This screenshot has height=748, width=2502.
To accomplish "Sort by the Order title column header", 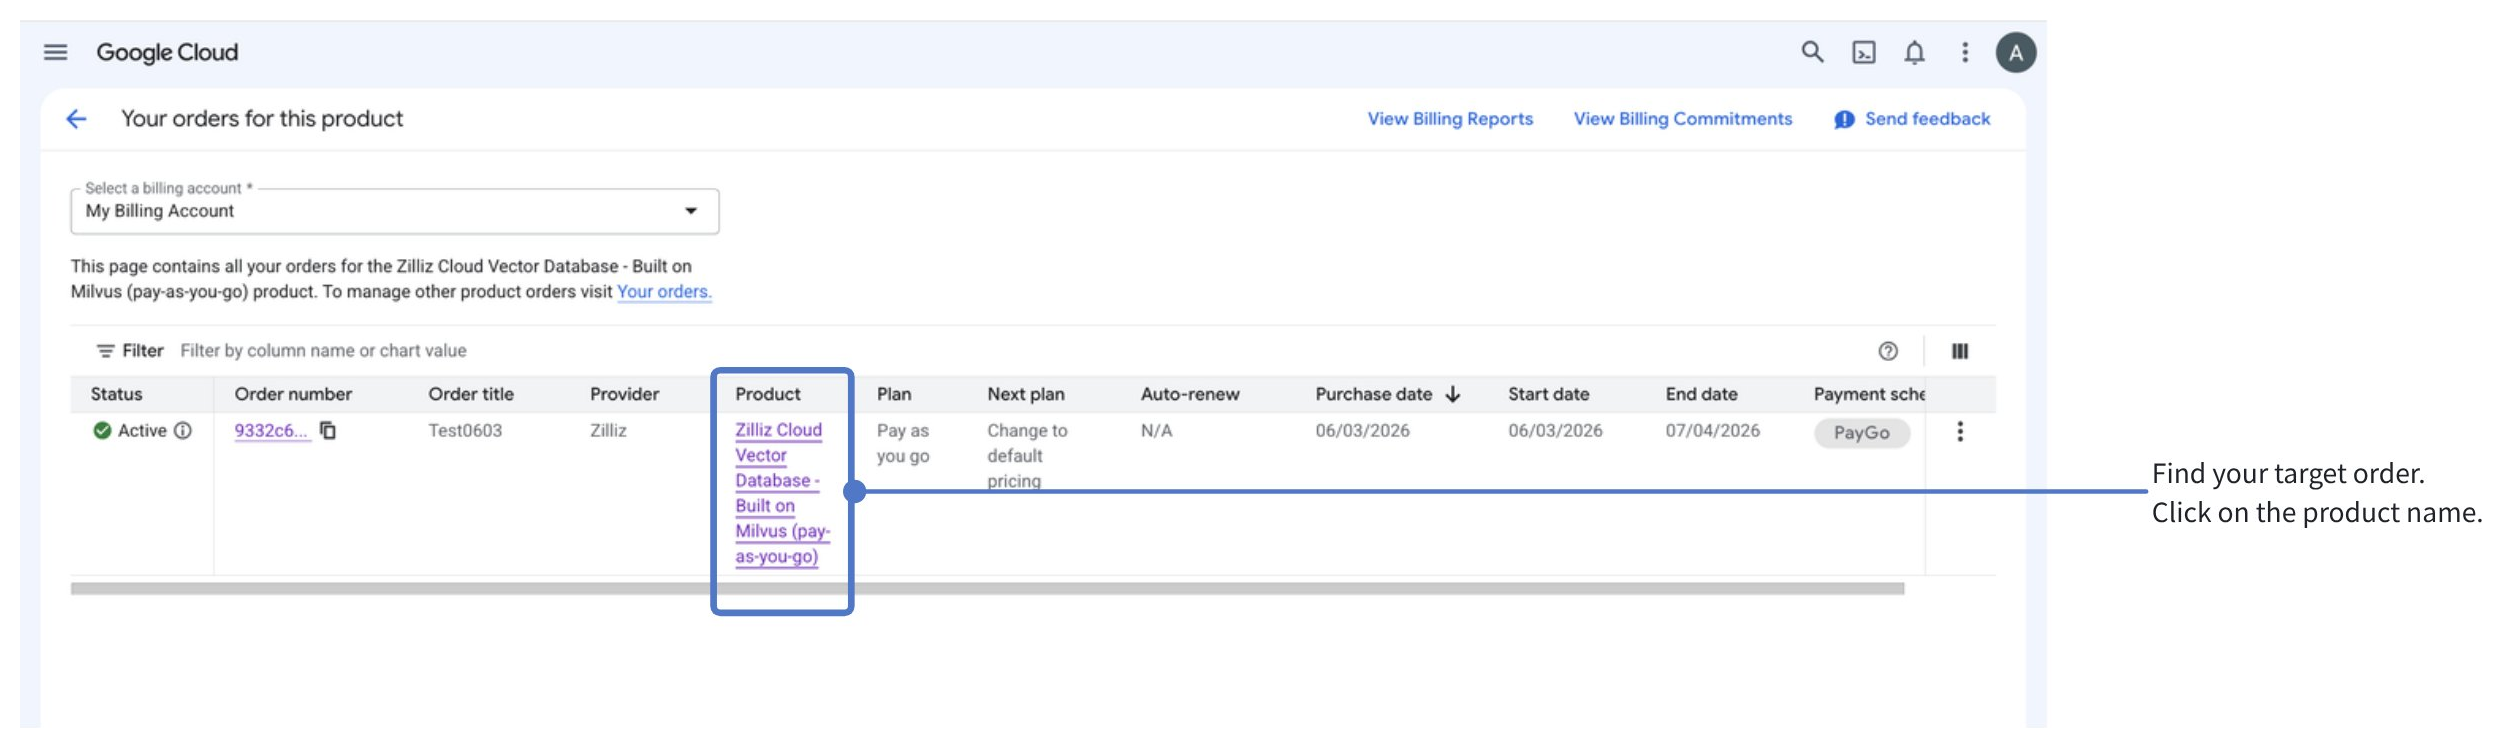I will click(471, 394).
